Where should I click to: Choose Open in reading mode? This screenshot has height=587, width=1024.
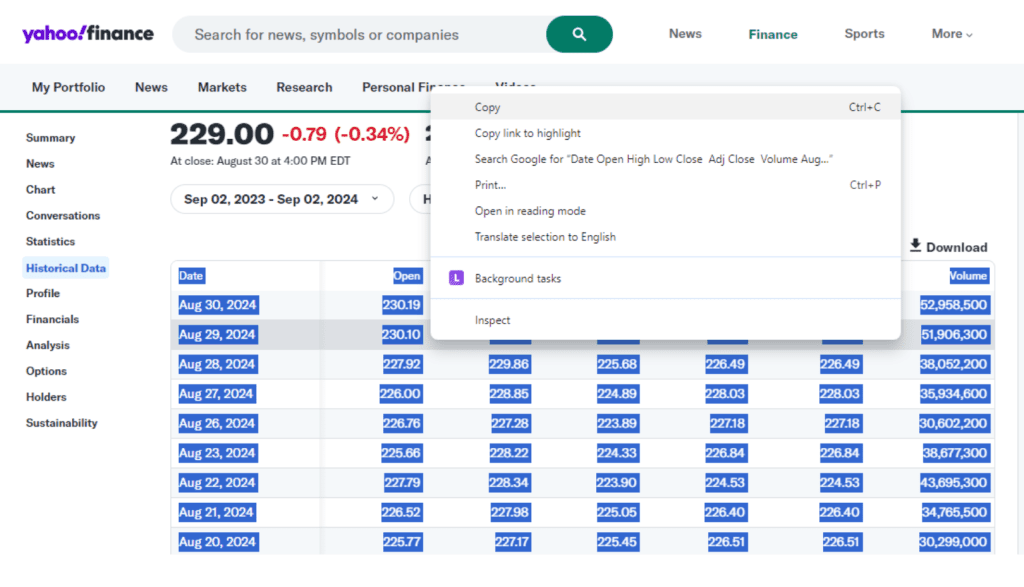[530, 211]
